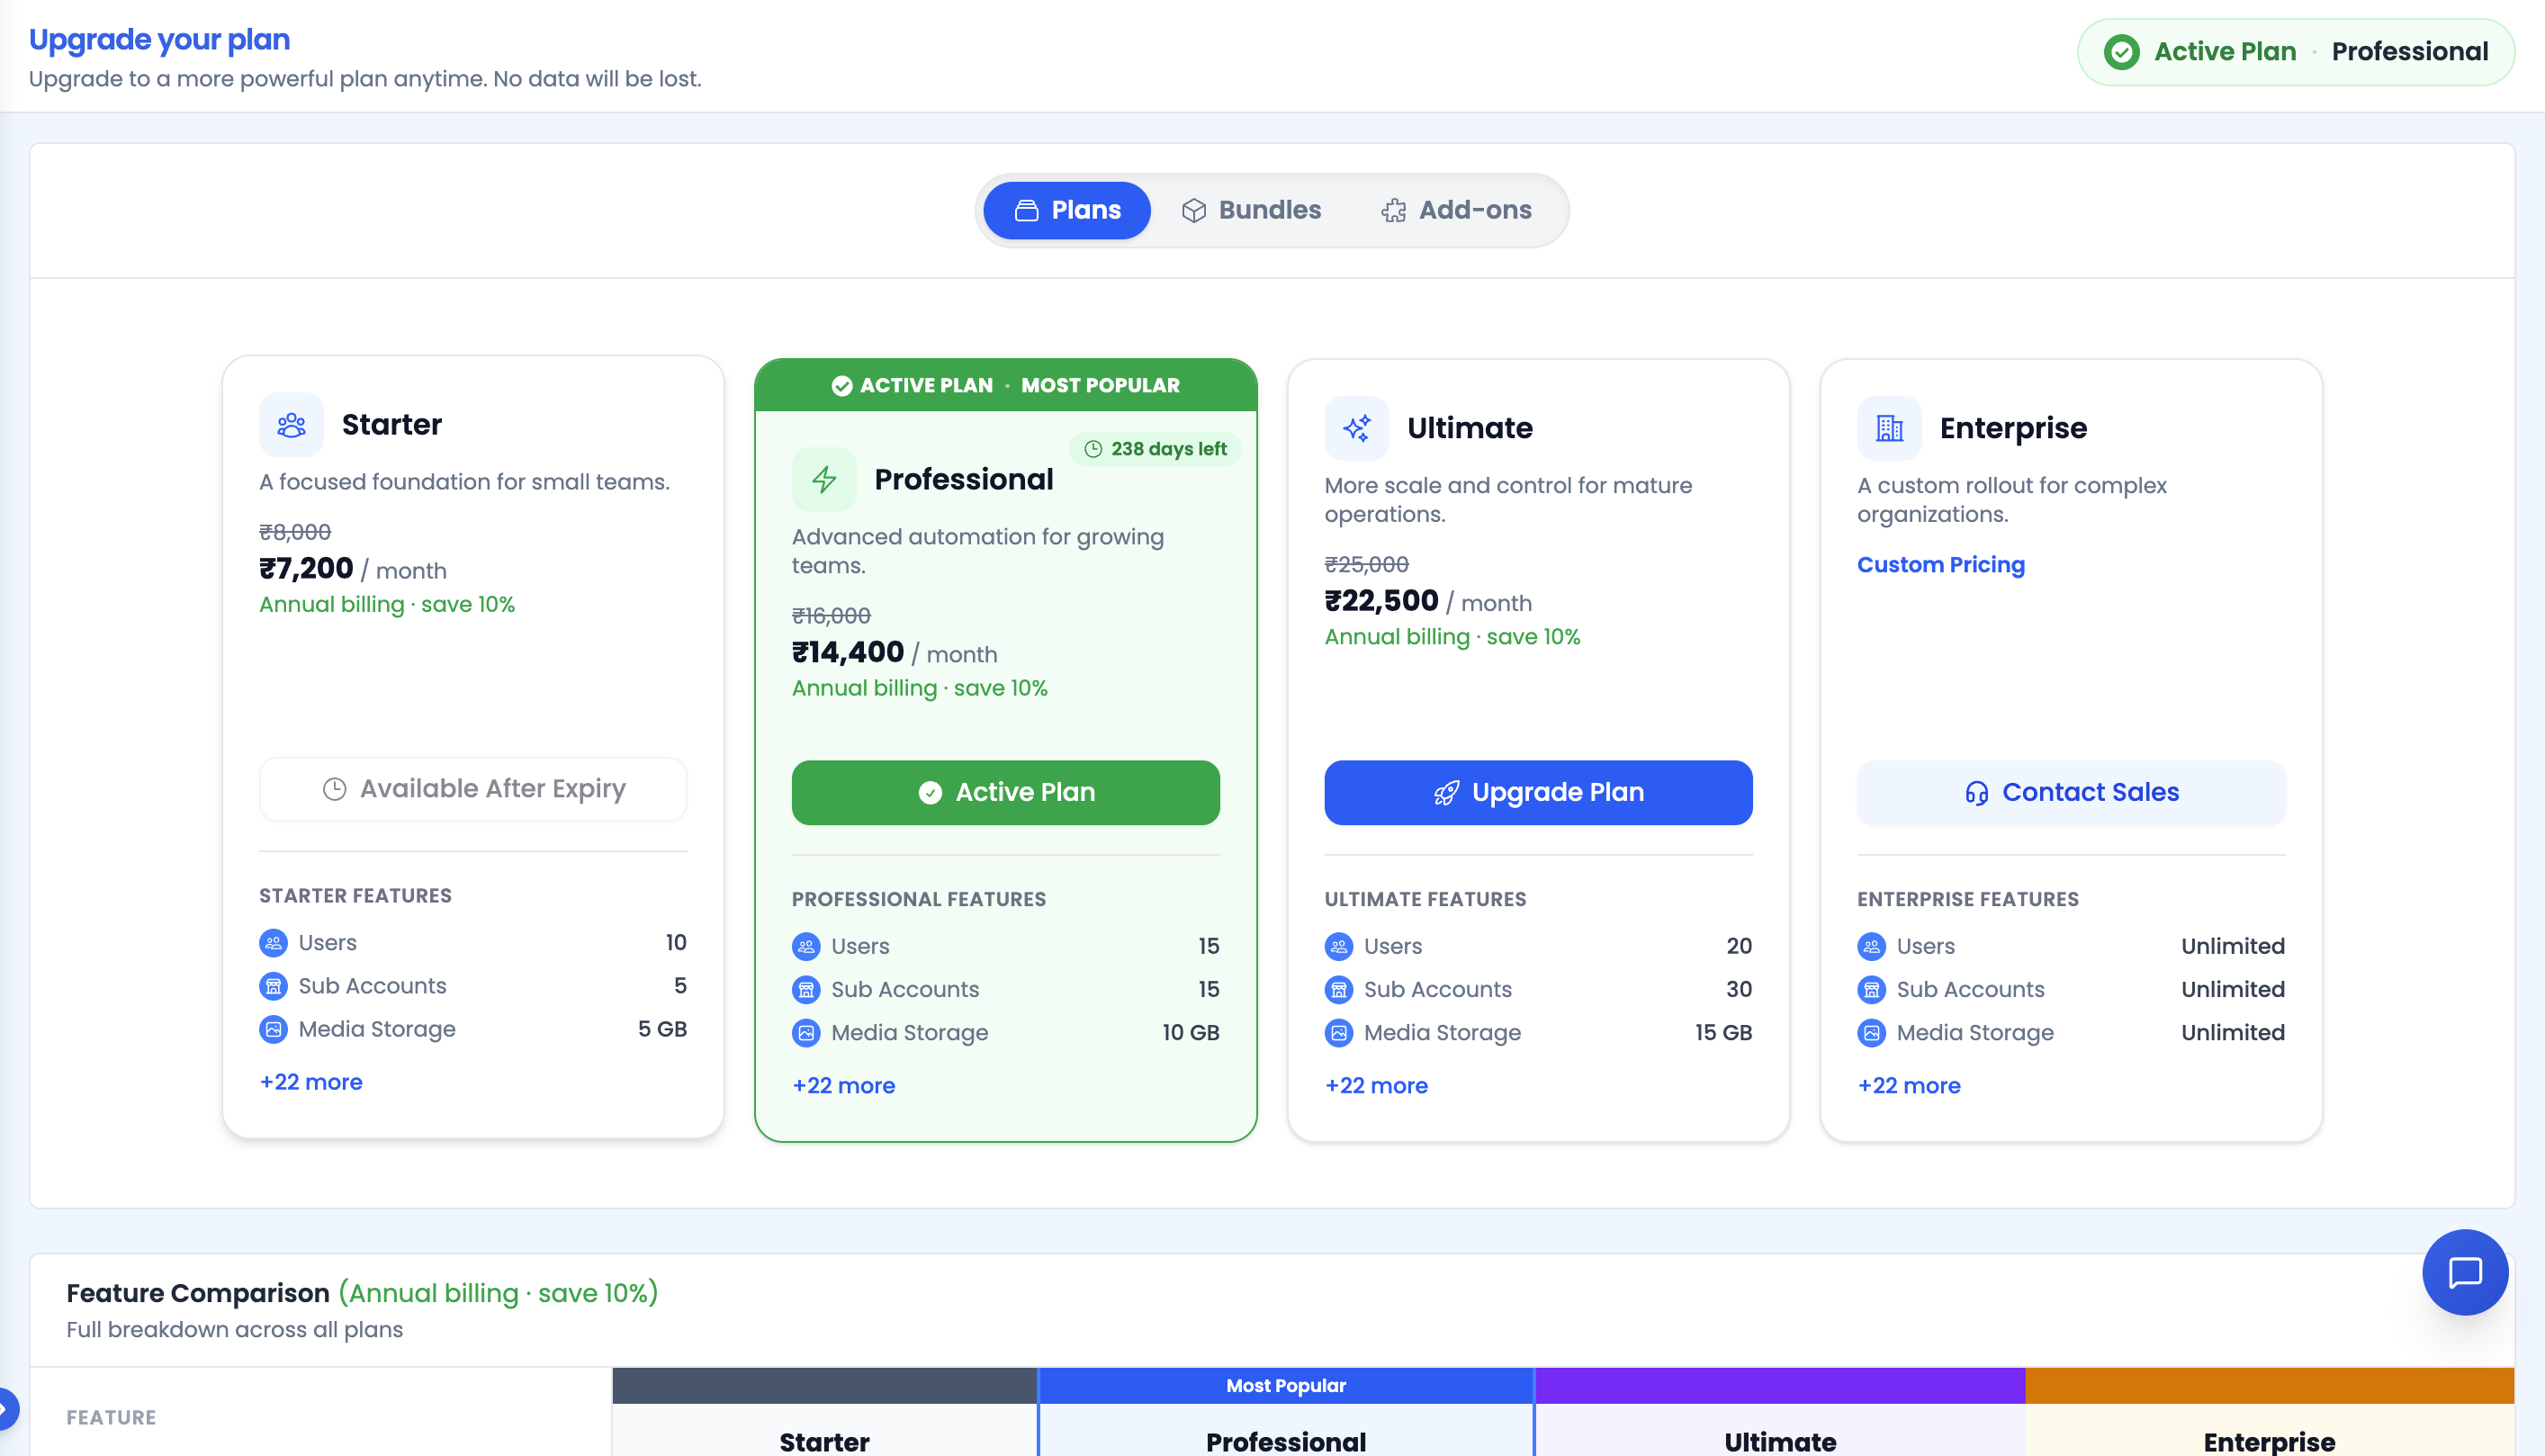Click the clock icon in 238 days left

point(1093,449)
